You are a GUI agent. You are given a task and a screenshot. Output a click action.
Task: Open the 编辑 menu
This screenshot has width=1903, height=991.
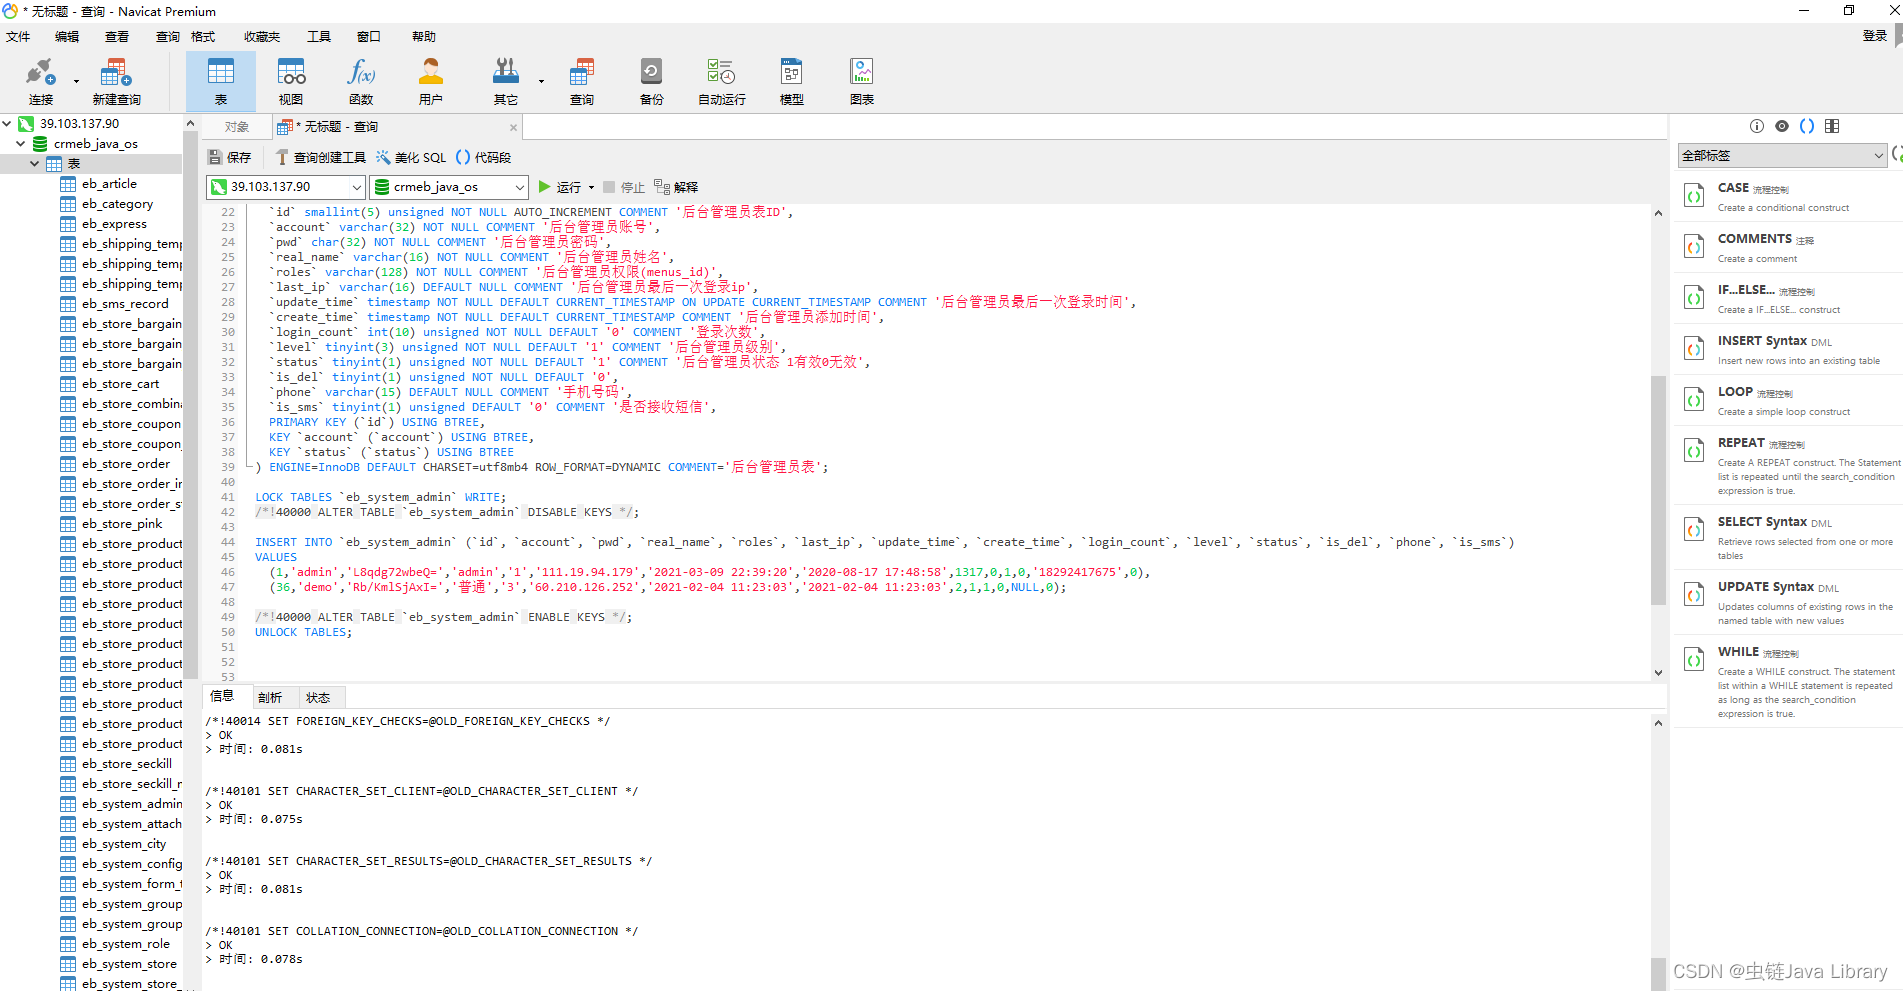pyautogui.click(x=67, y=37)
